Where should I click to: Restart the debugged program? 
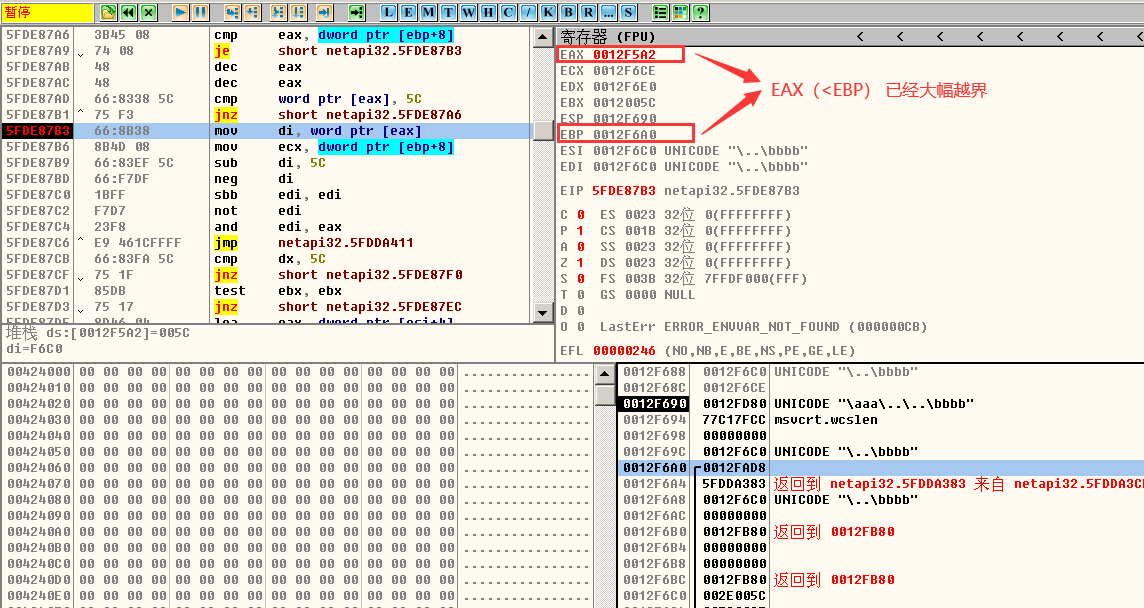129,12
